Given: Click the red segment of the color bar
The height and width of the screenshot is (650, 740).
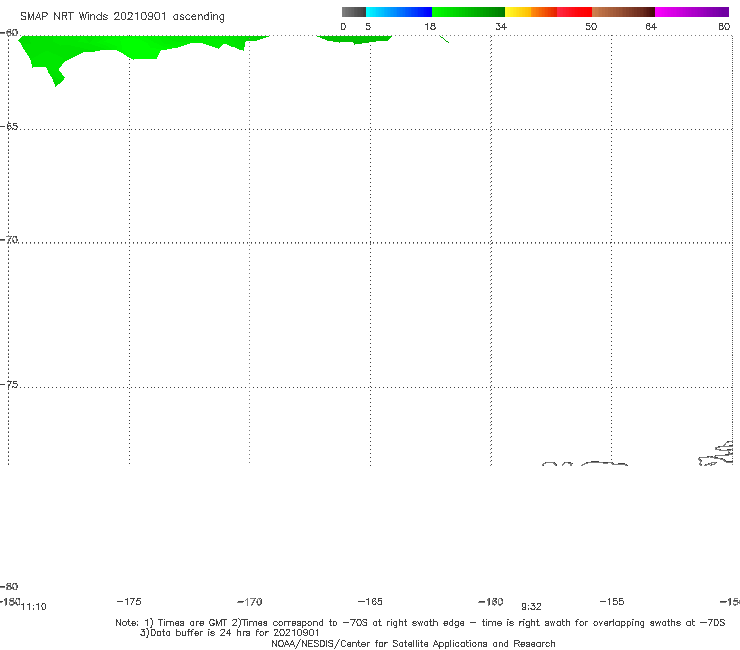Looking at the screenshot, I should pos(574,12).
